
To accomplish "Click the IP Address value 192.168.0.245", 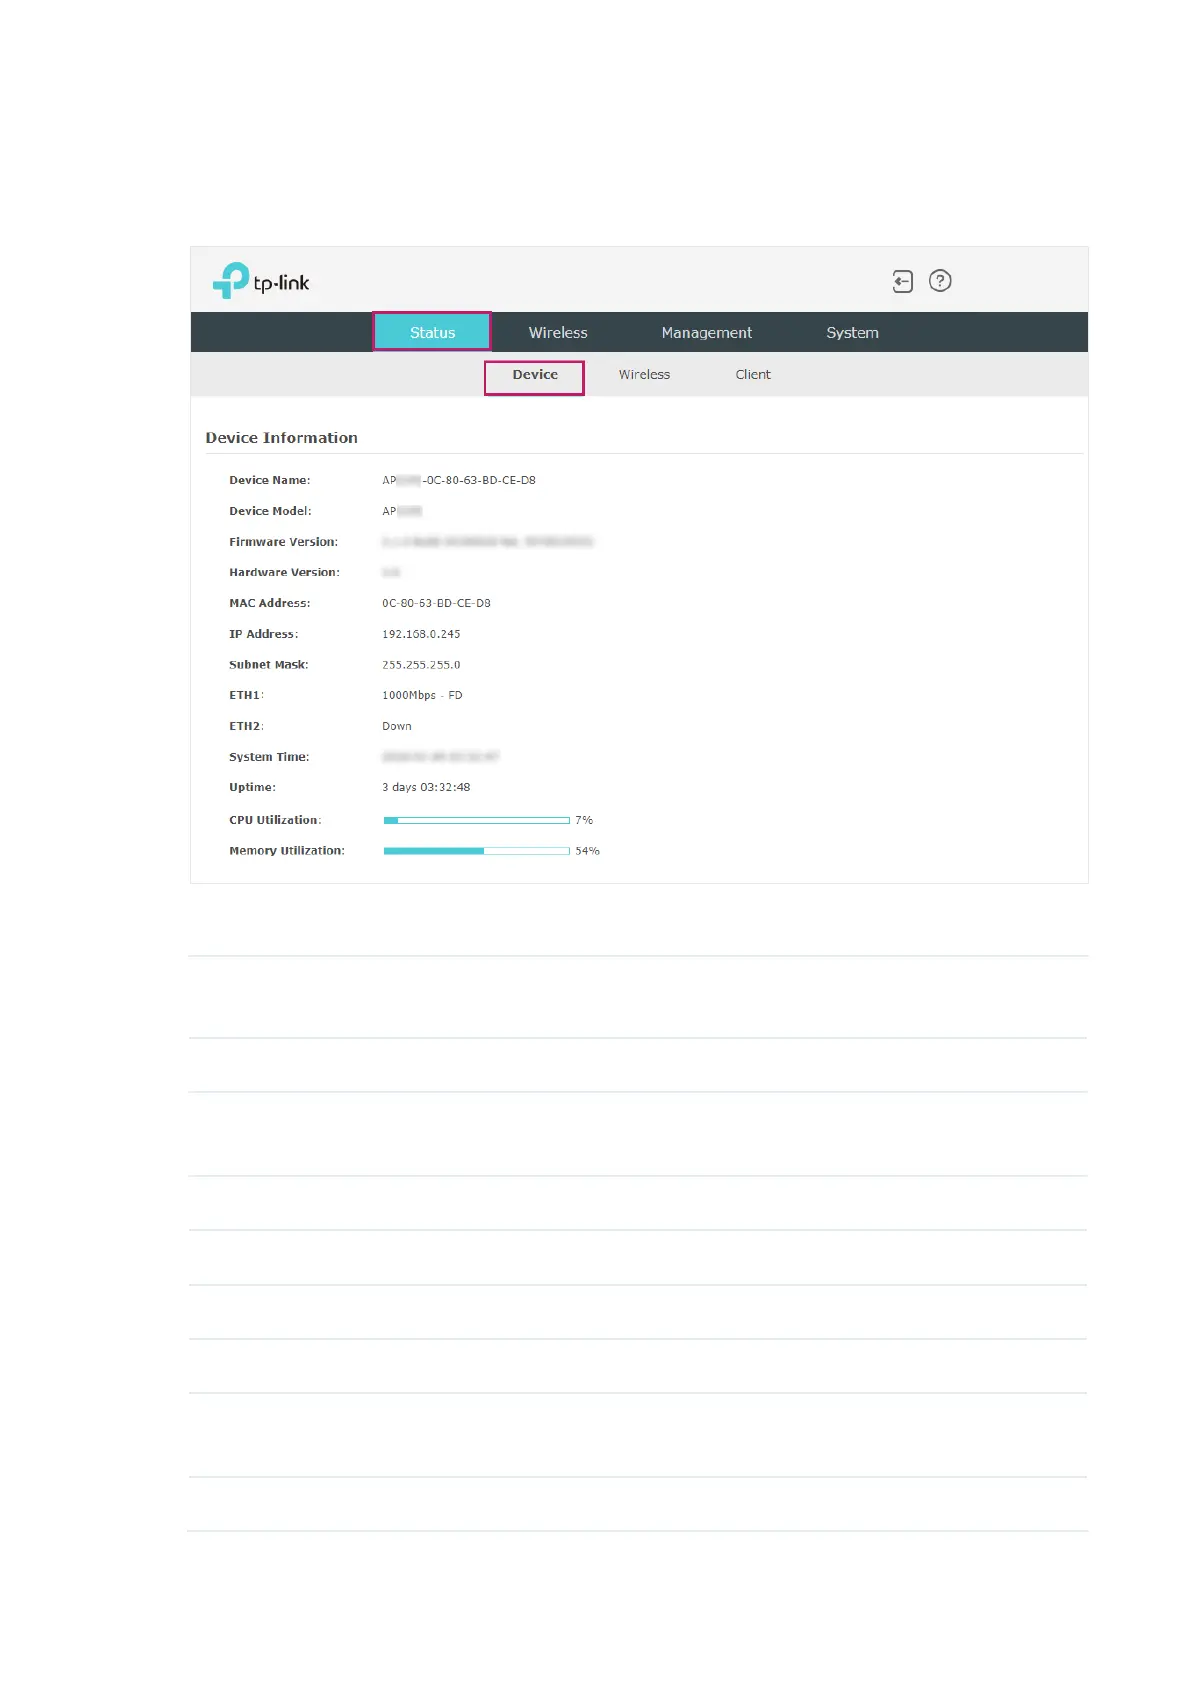I will tap(421, 634).
